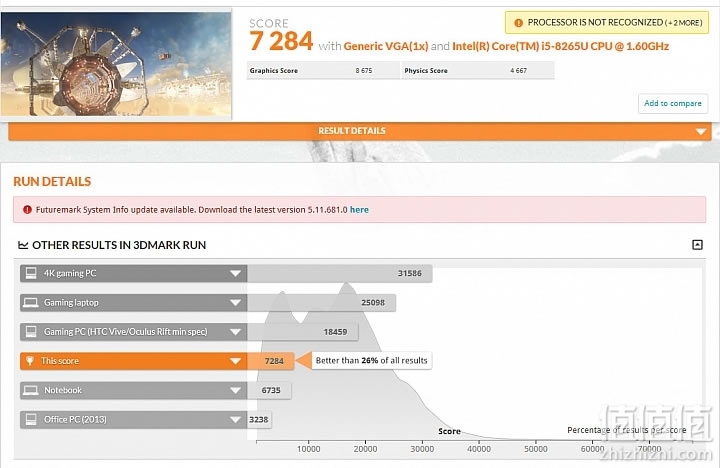Click the 18459 score bar

coord(303,332)
